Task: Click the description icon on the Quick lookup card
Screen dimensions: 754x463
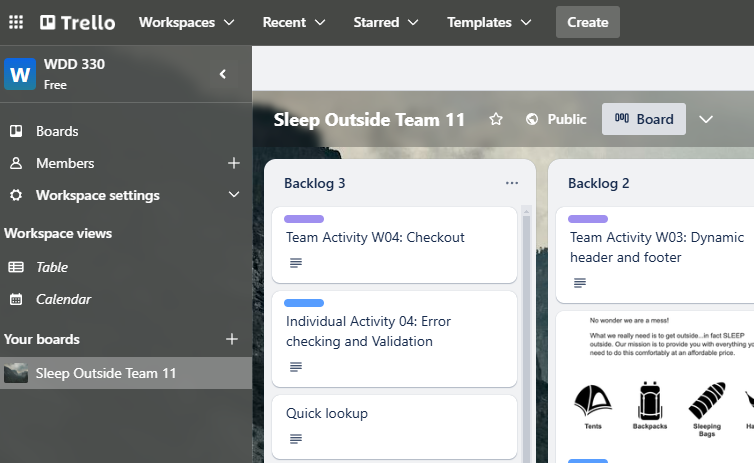Action: (x=296, y=438)
